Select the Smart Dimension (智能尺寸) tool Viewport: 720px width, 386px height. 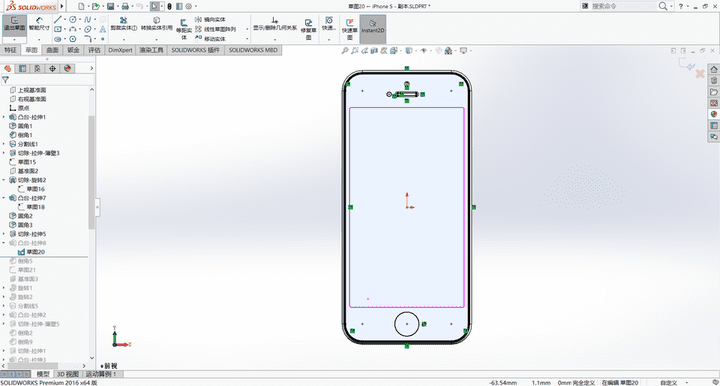39,24
